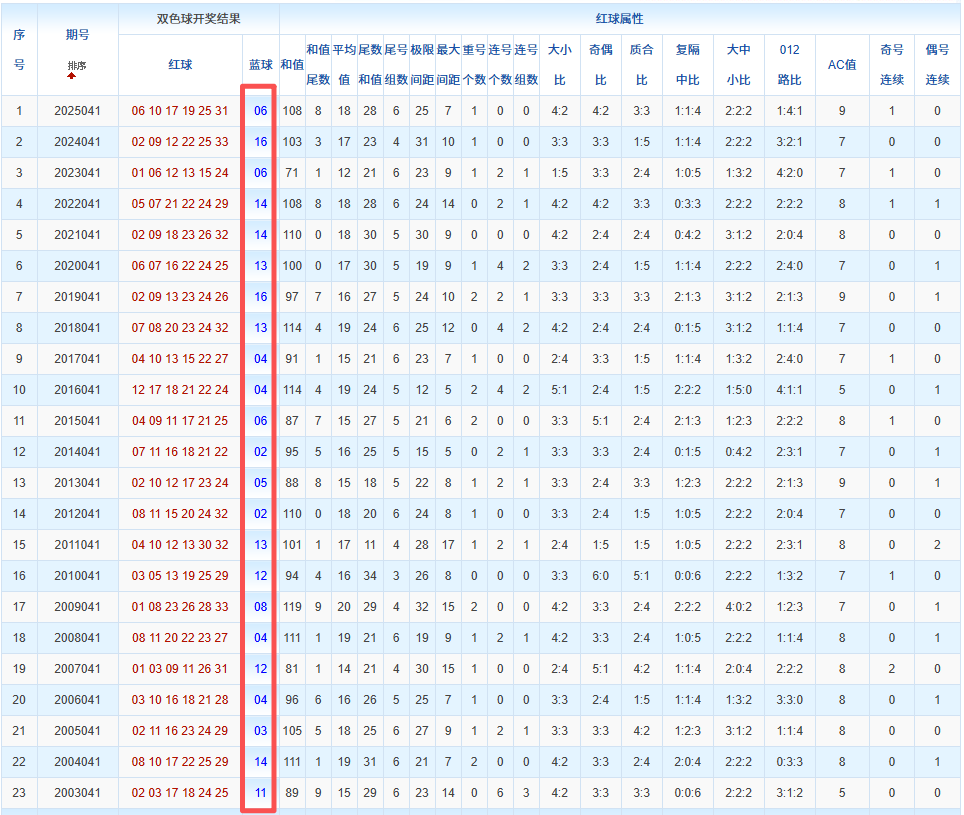Click issue number 2020041
Viewport: 964px width, 815px height.
click(77, 266)
